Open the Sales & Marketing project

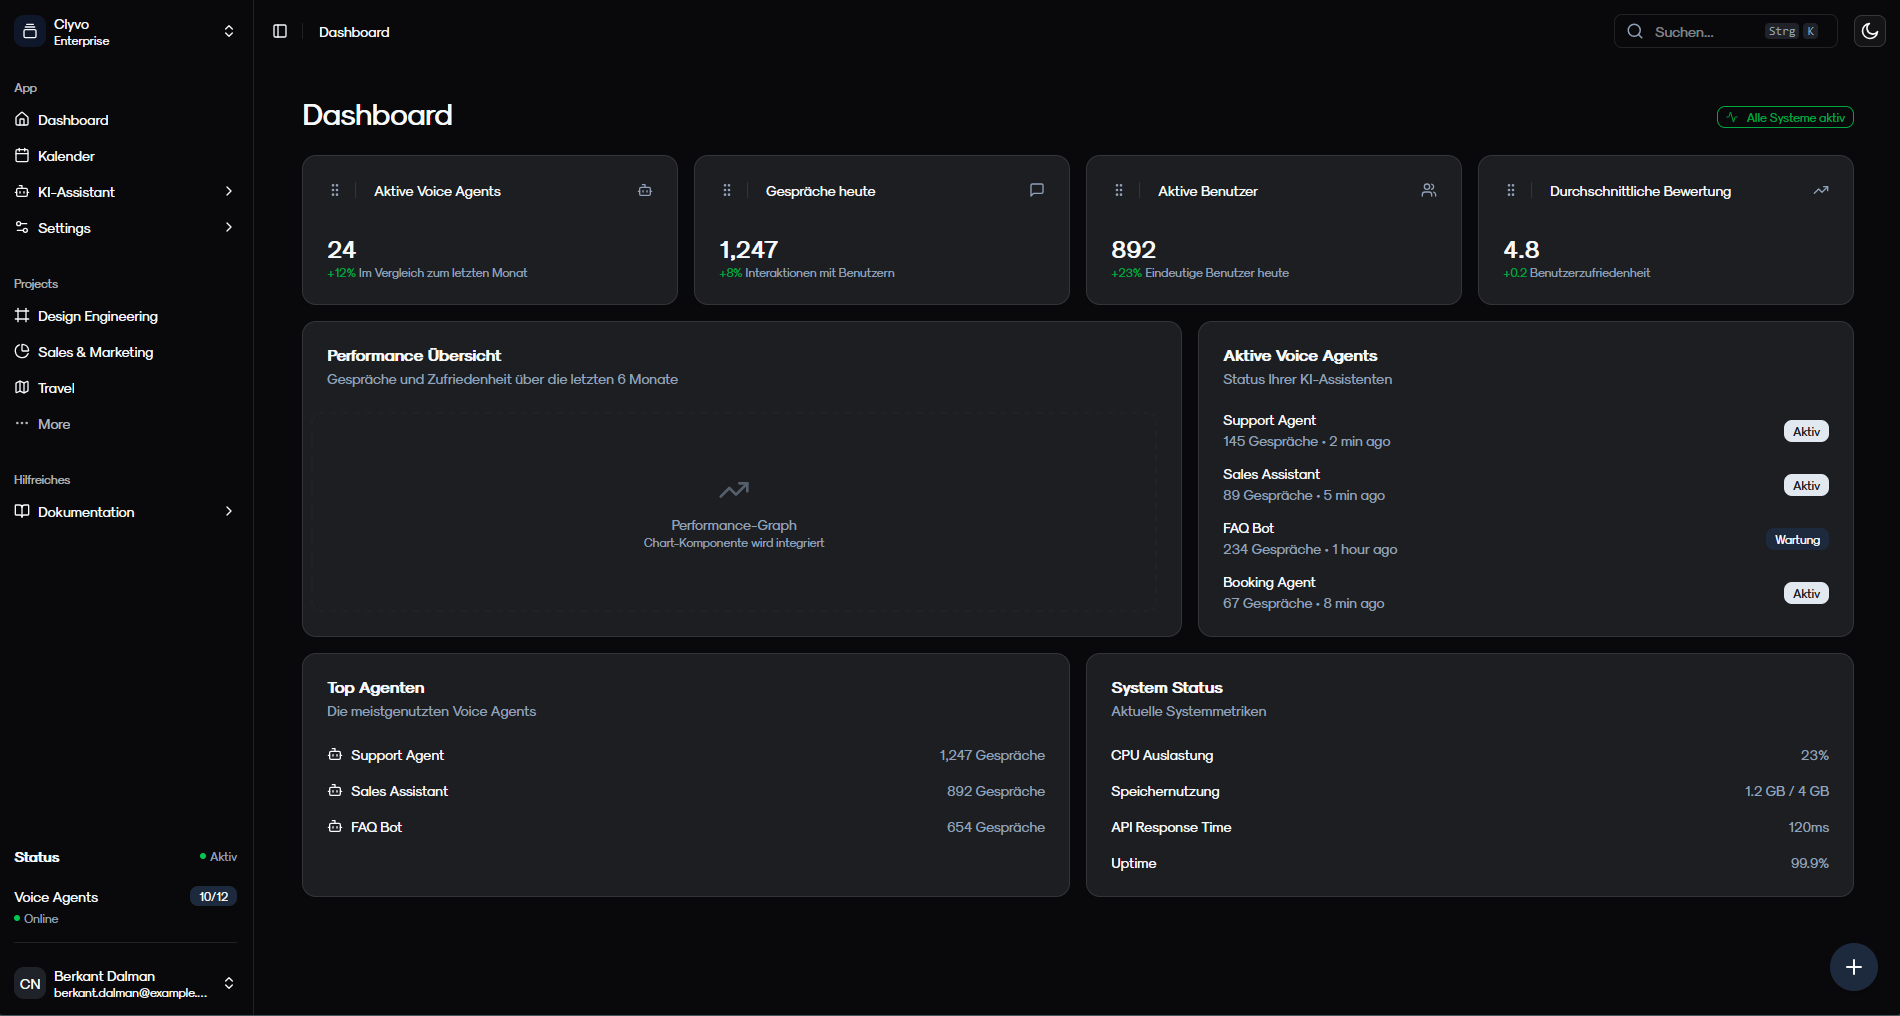[x=95, y=352]
